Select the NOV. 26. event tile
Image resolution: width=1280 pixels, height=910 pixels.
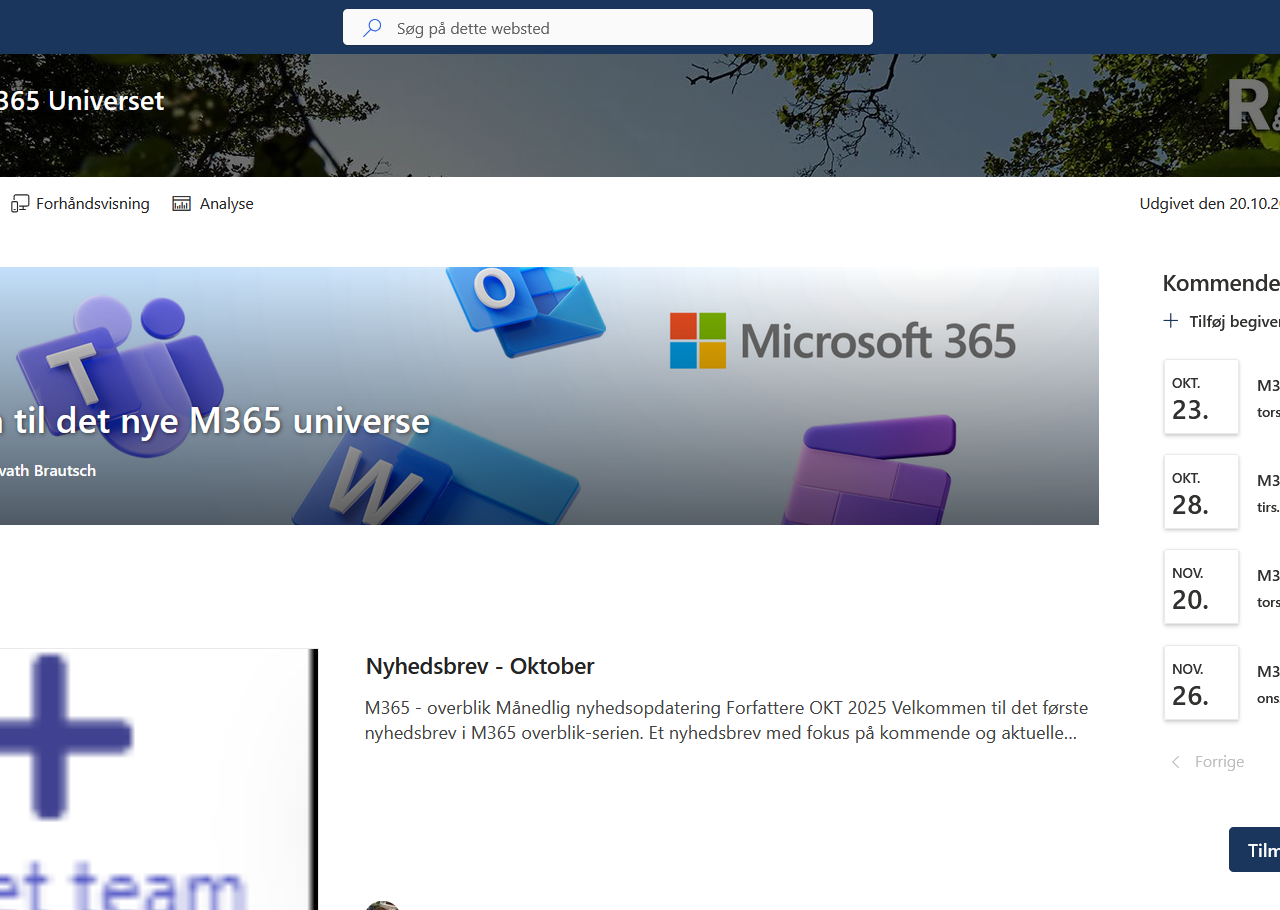1201,683
